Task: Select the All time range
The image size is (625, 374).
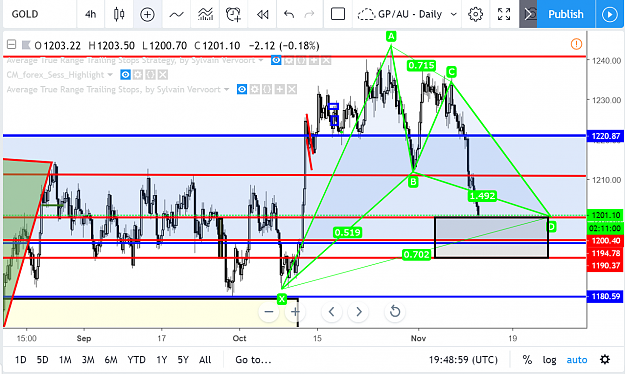Action: click(x=205, y=360)
